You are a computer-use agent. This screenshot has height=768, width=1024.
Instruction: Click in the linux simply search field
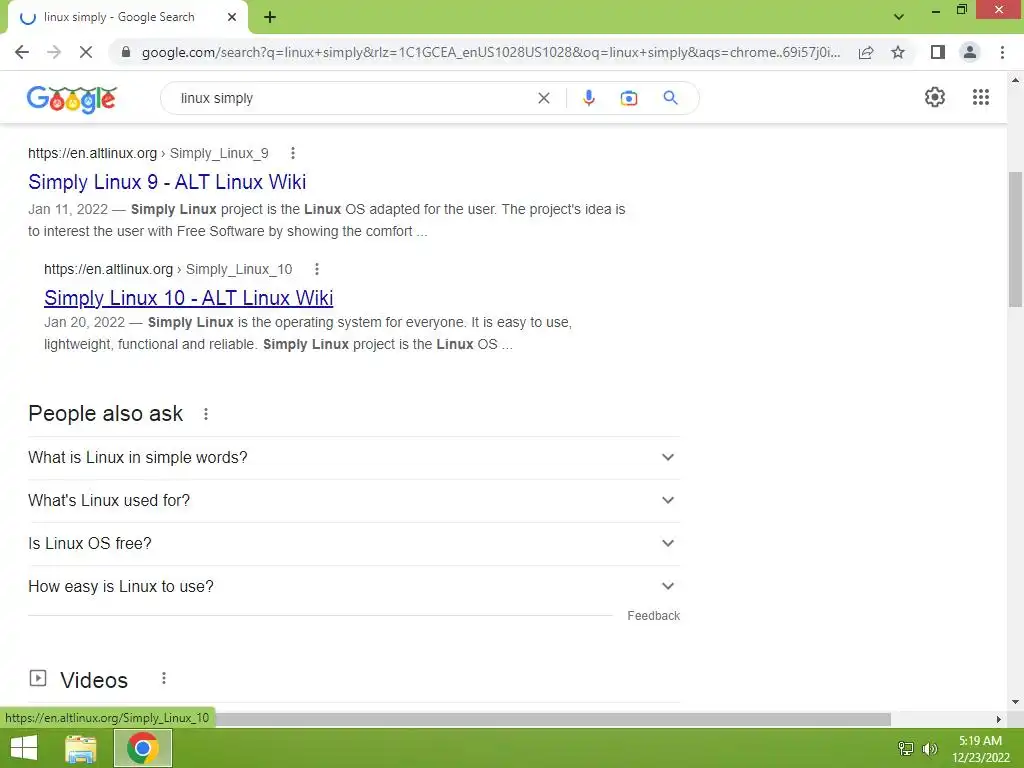click(x=353, y=98)
